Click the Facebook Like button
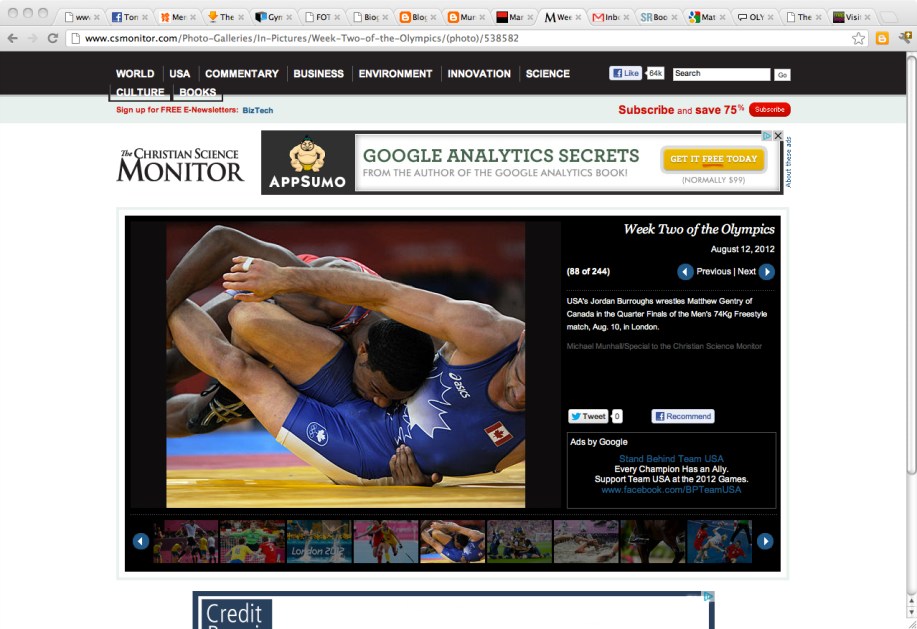917x629 pixels. 626,73
